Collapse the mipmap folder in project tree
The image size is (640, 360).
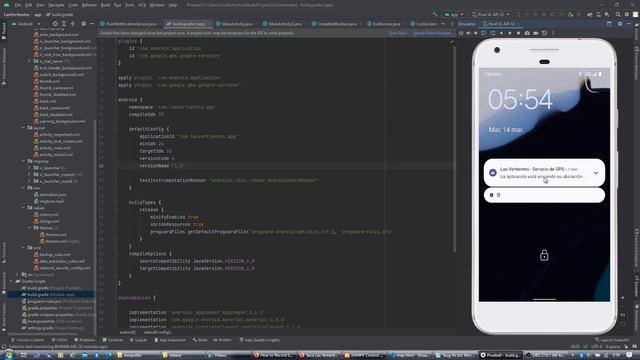click(x=23, y=161)
